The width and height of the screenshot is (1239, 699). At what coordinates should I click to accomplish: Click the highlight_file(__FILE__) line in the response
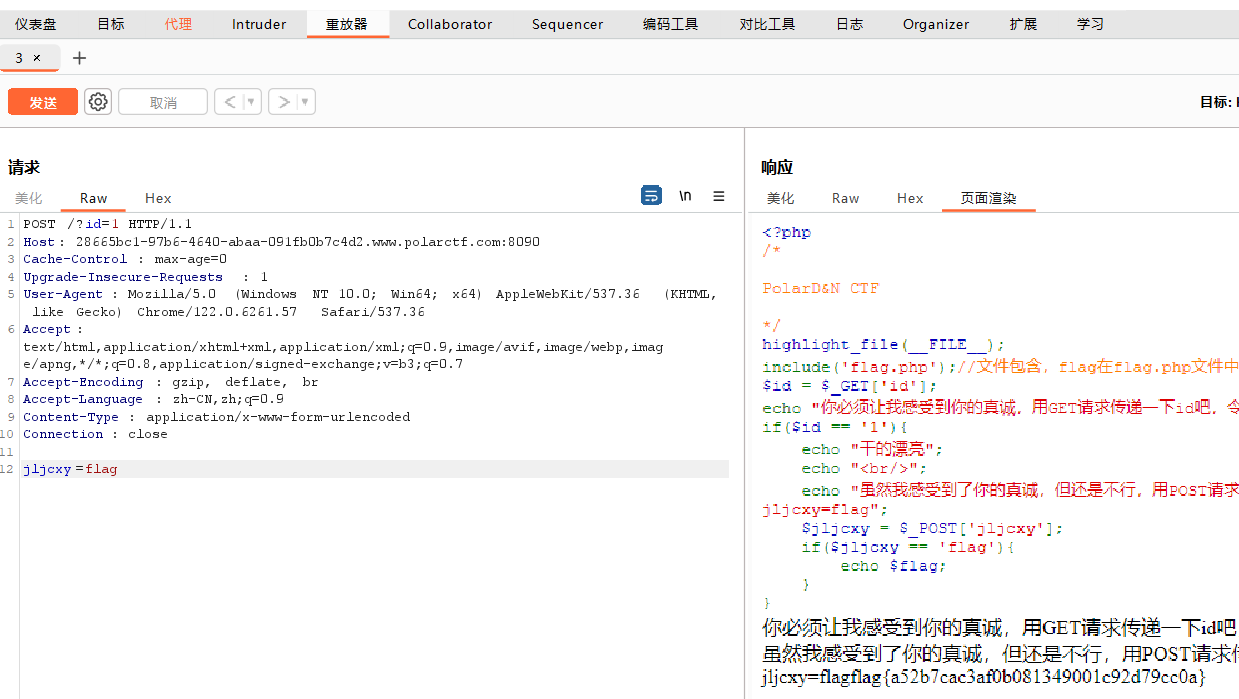pyautogui.click(x=883, y=344)
